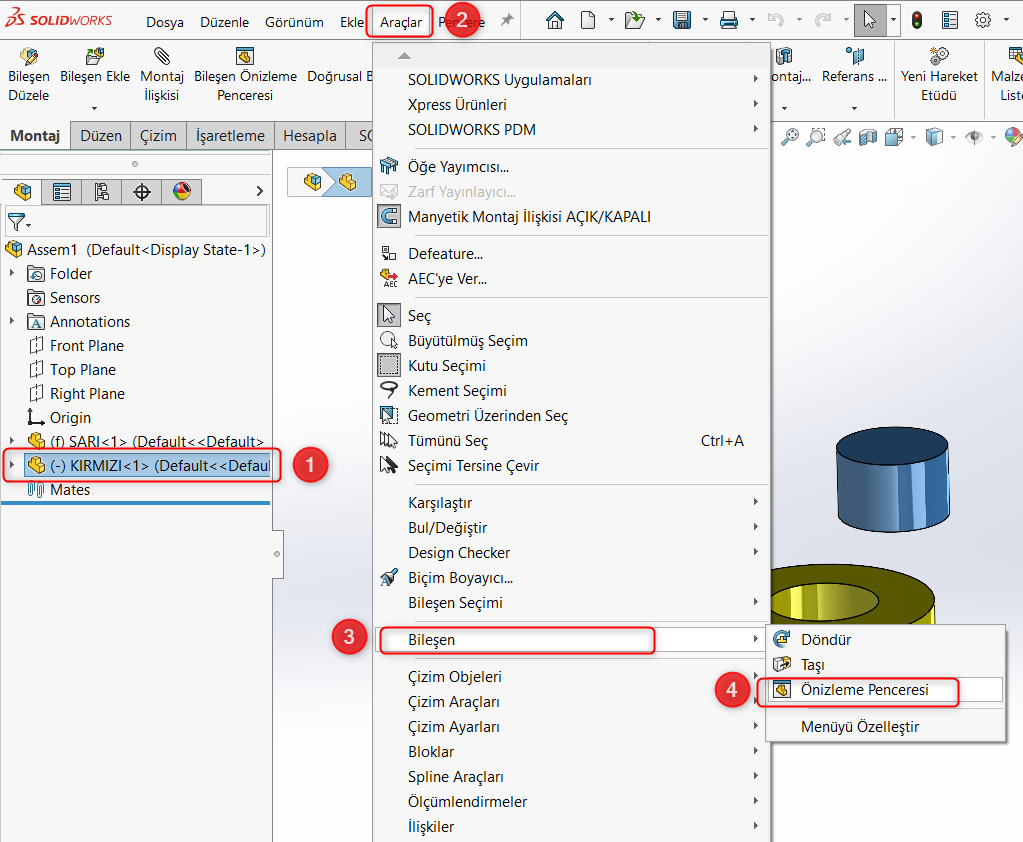Click the Rebuild traffic light icon

917,21
